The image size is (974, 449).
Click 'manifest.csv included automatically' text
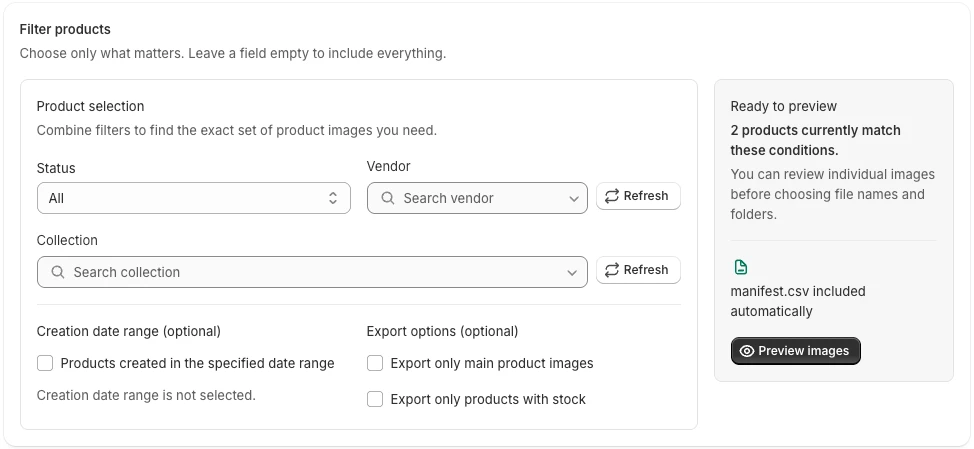click(798, 301)
